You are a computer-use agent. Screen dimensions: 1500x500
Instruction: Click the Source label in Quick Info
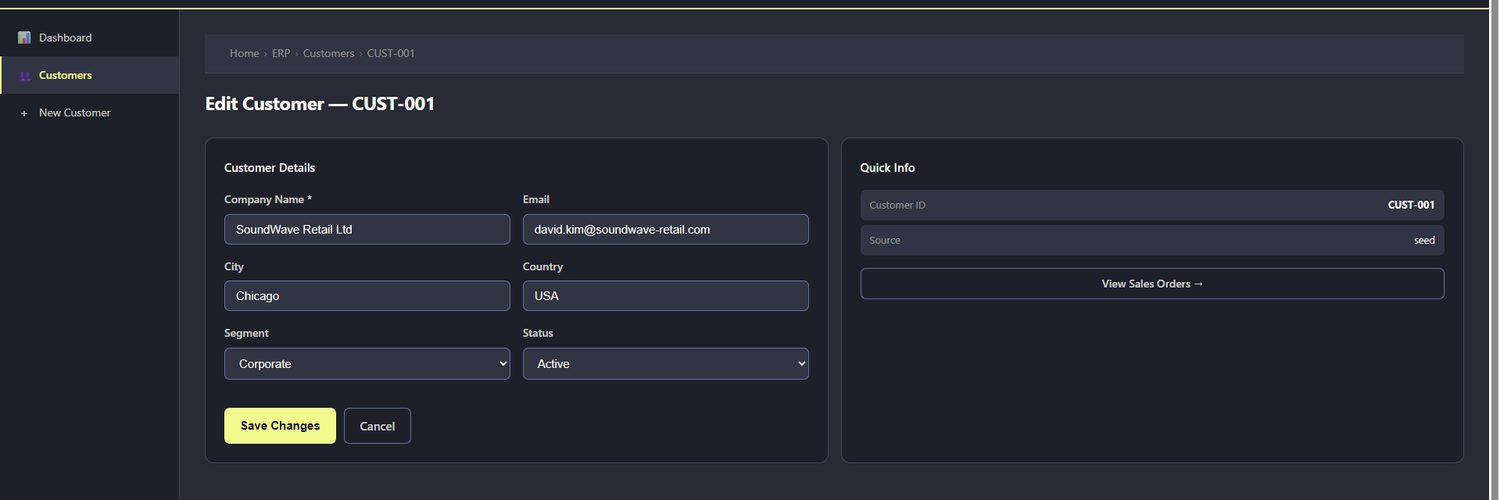click(x=885, y=240)
